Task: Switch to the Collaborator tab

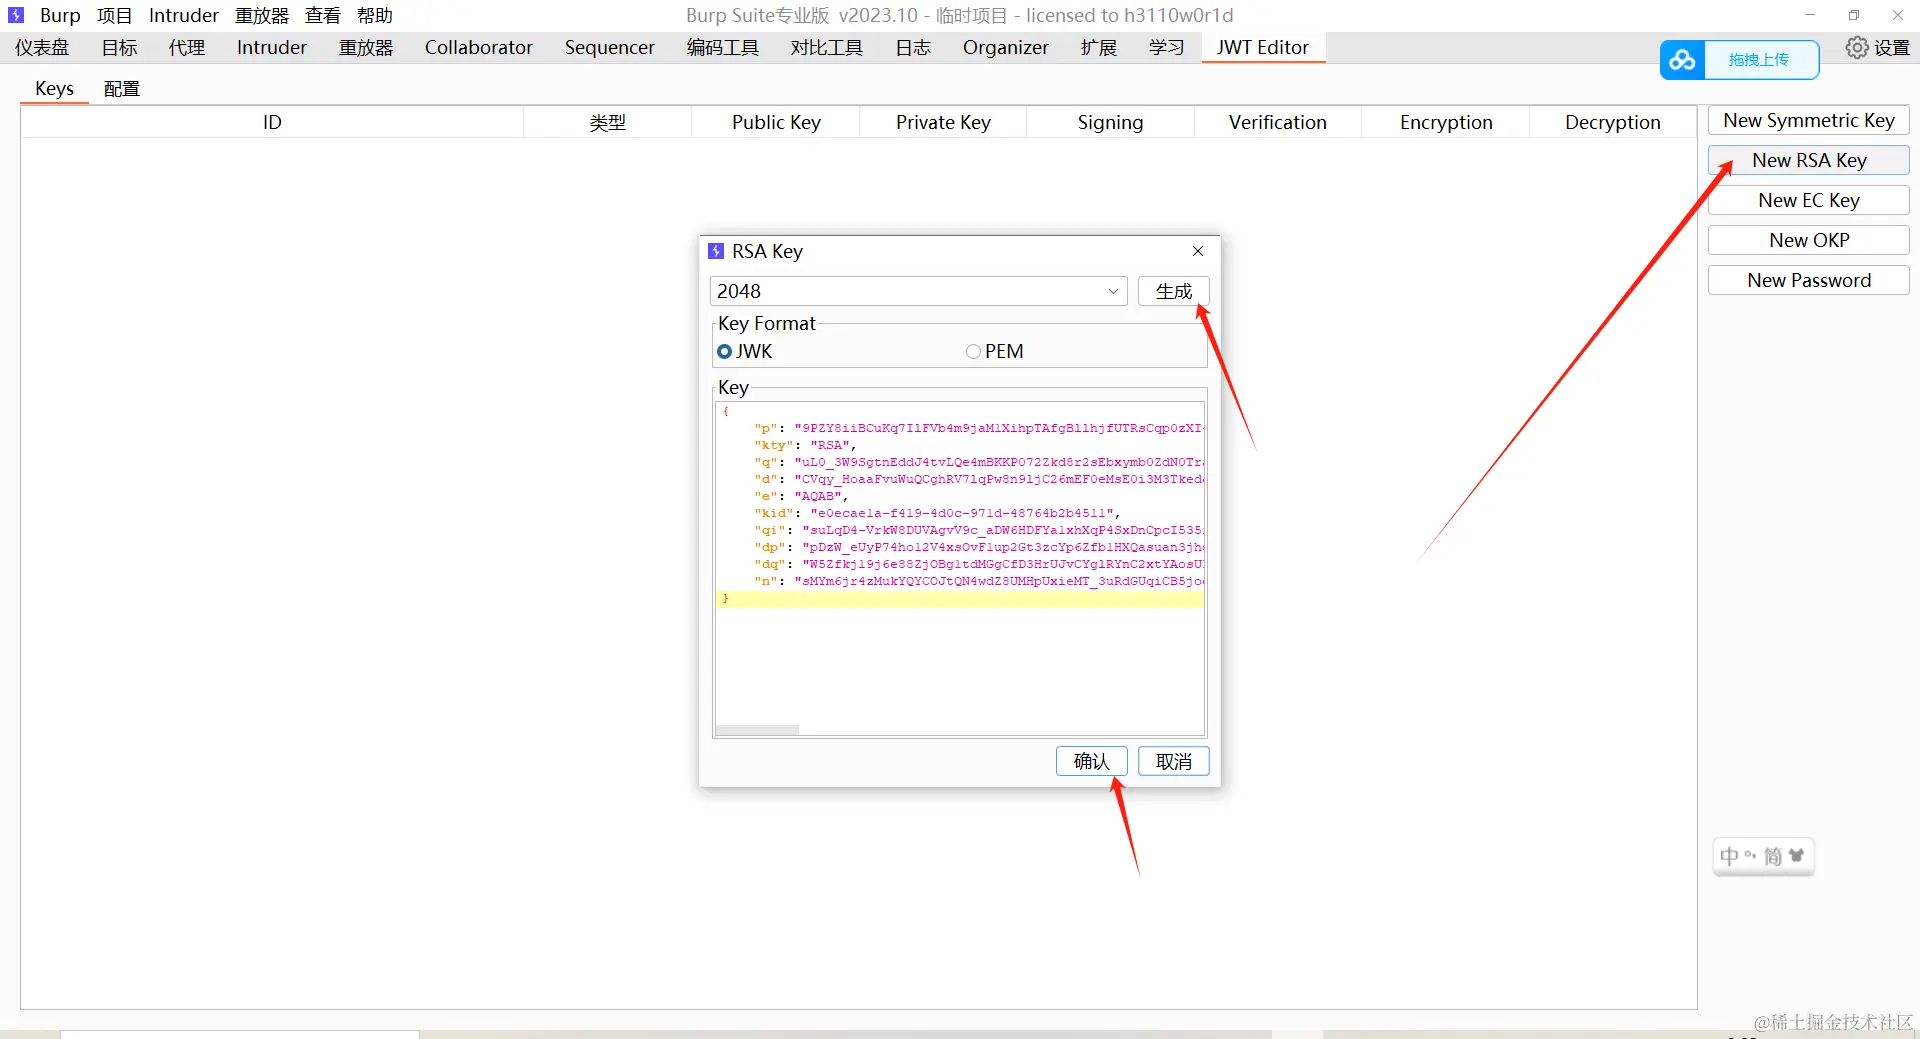Action: [x=479, y=47]
